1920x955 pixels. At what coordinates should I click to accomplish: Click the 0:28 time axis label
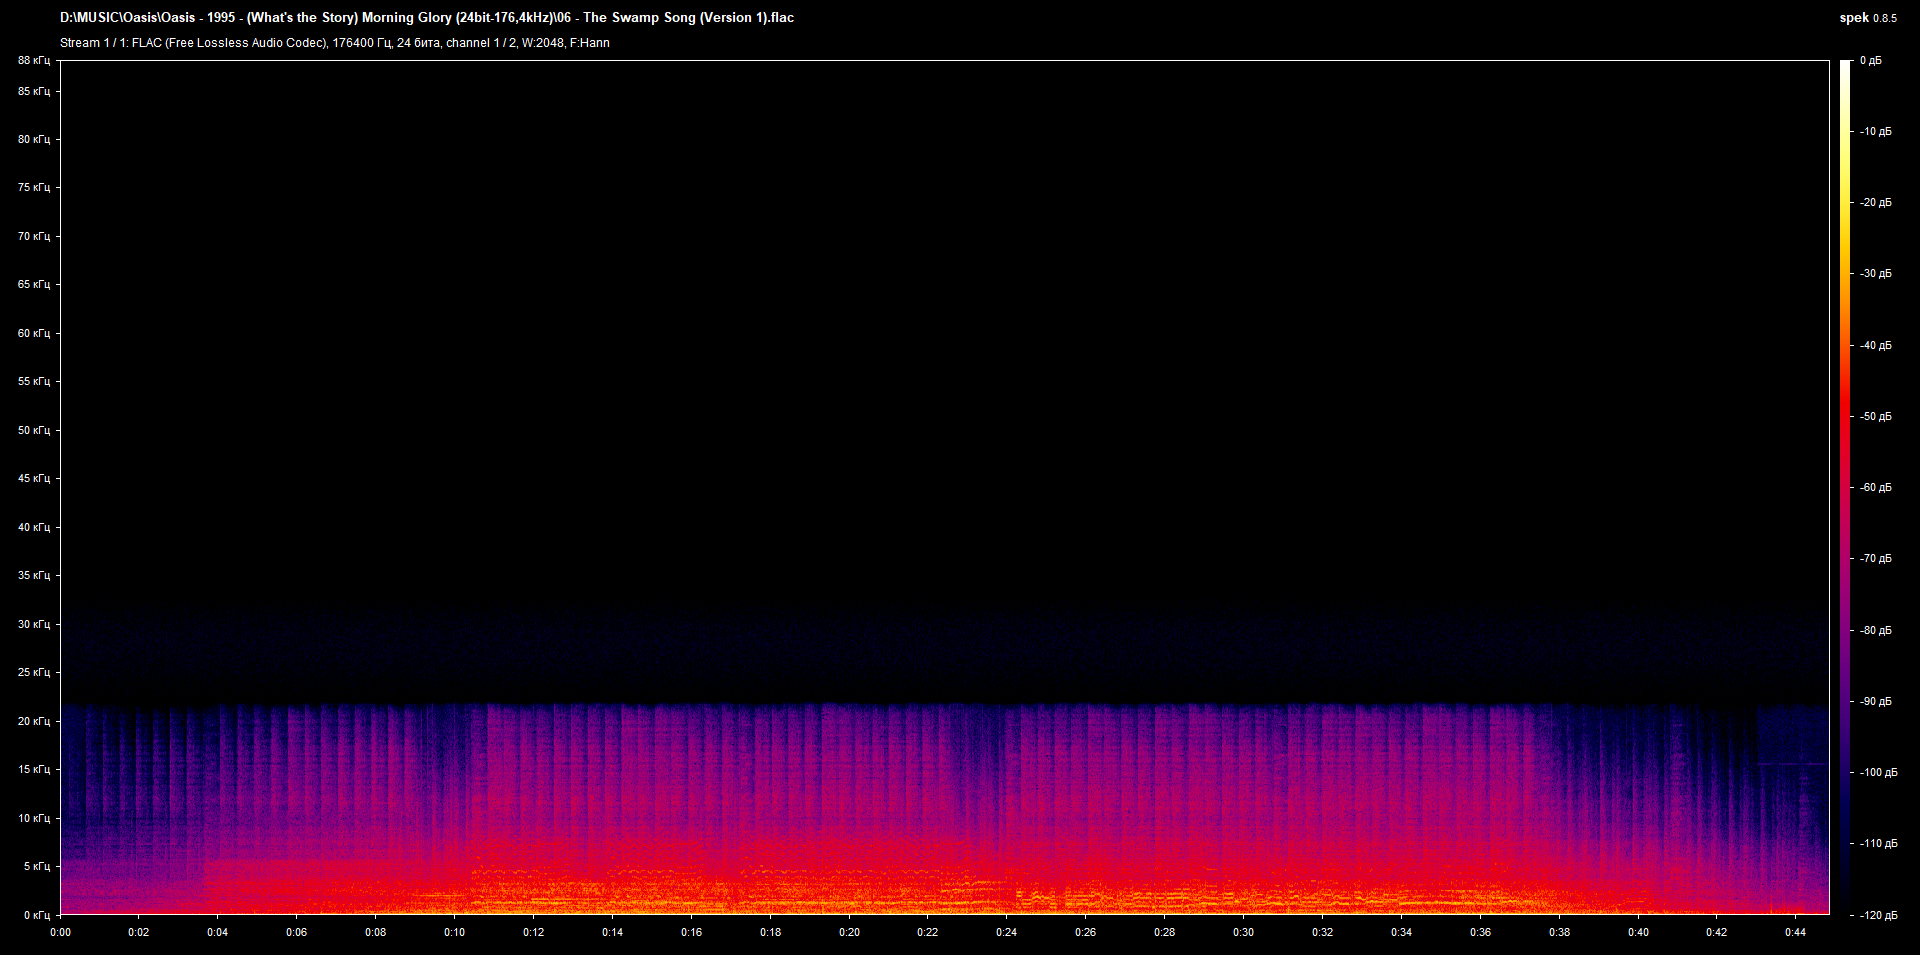(x=1165, y=933)
